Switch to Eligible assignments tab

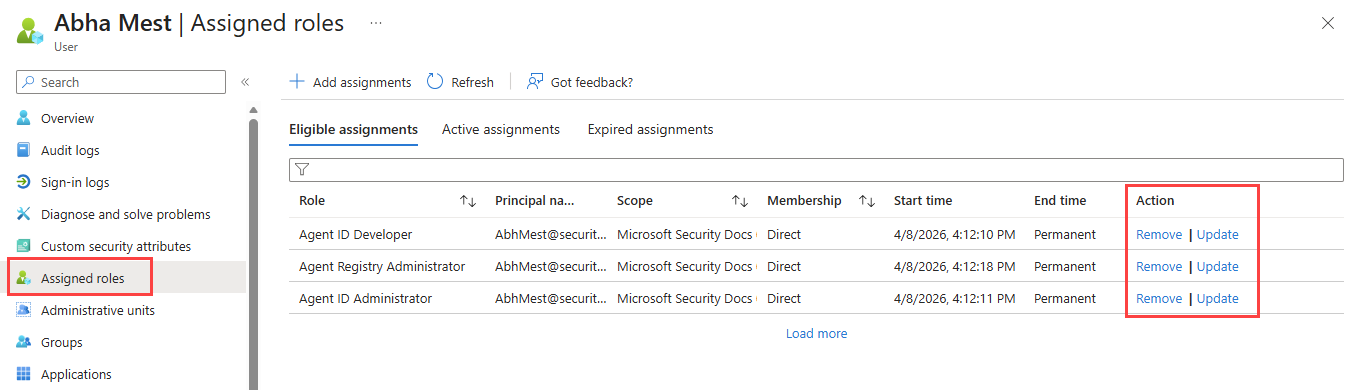pos(353,130)
